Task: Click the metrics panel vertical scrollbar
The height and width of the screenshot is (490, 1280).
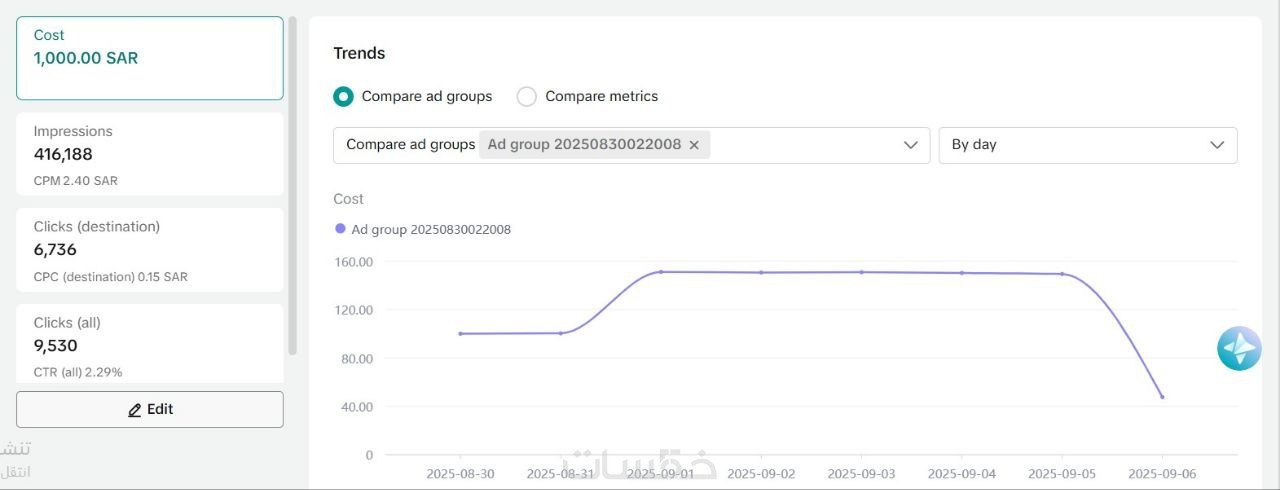Action: click(293, 185)
